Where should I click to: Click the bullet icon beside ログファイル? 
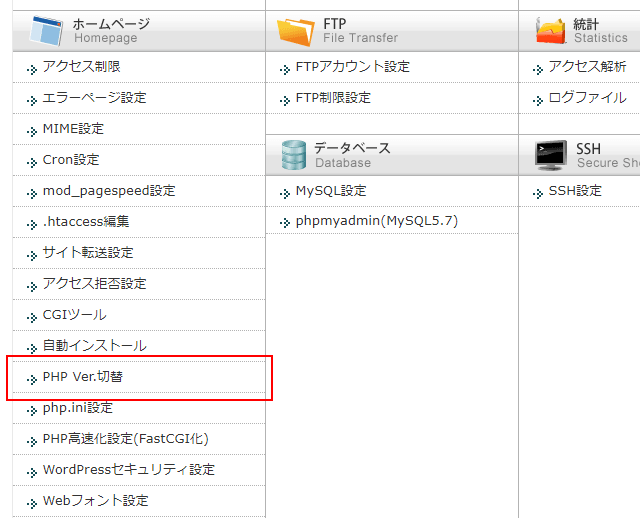point(538,100)
